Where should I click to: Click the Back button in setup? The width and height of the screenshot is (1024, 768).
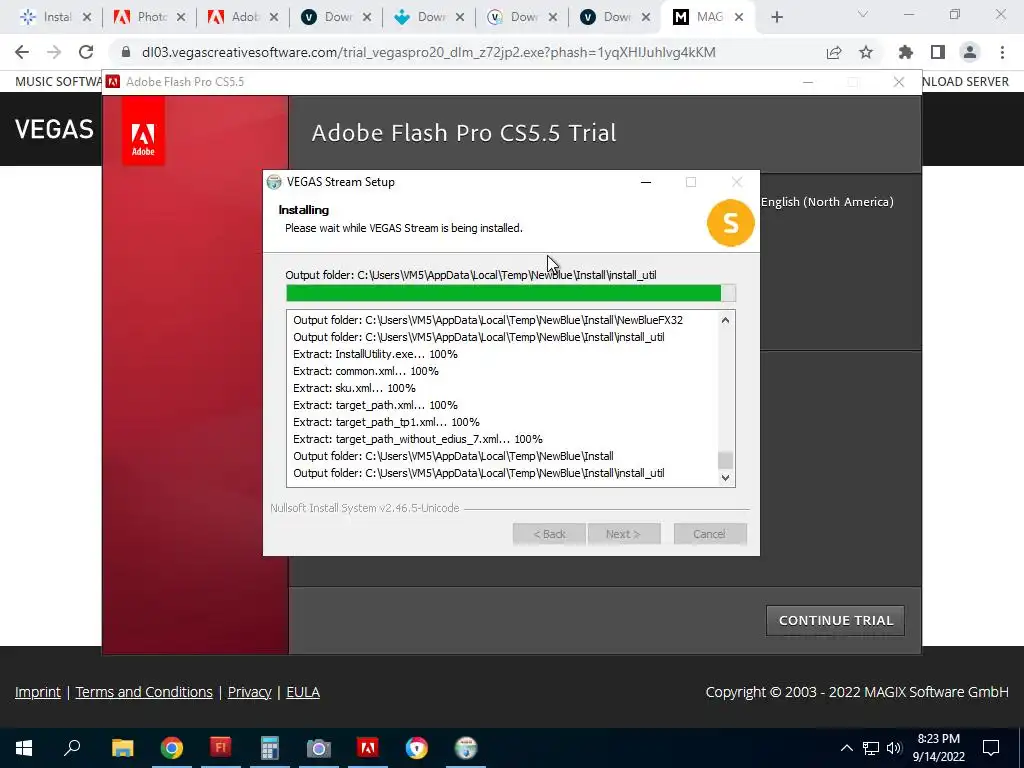[549, 534]
